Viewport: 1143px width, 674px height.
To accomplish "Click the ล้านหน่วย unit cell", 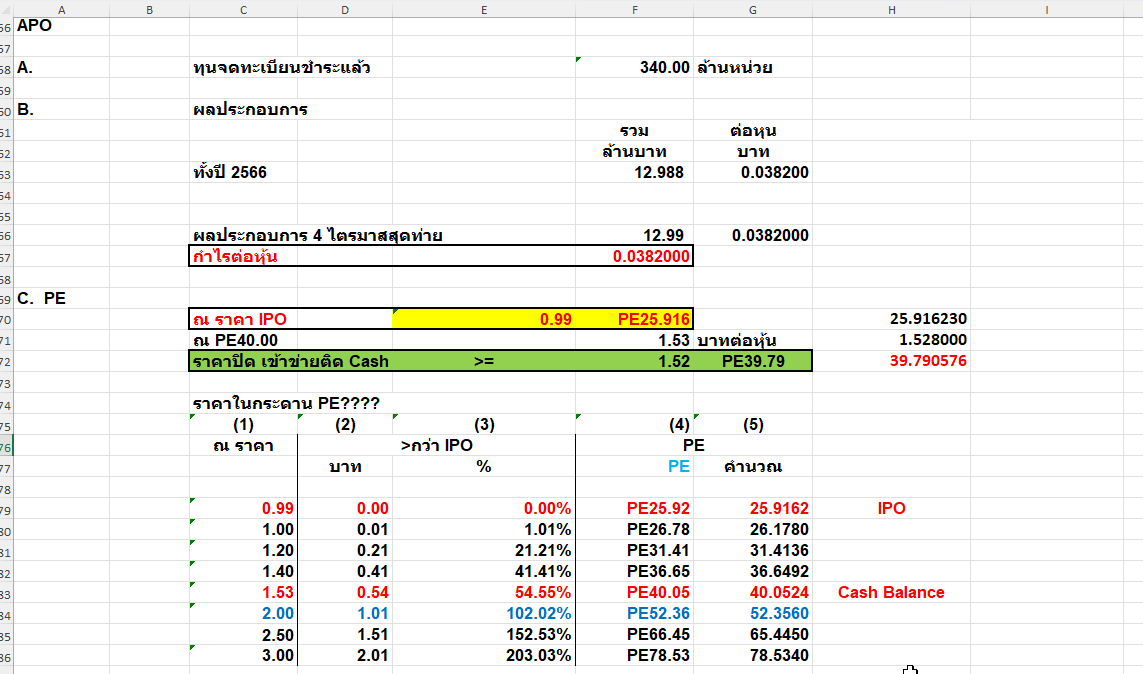I will point(753,68).
